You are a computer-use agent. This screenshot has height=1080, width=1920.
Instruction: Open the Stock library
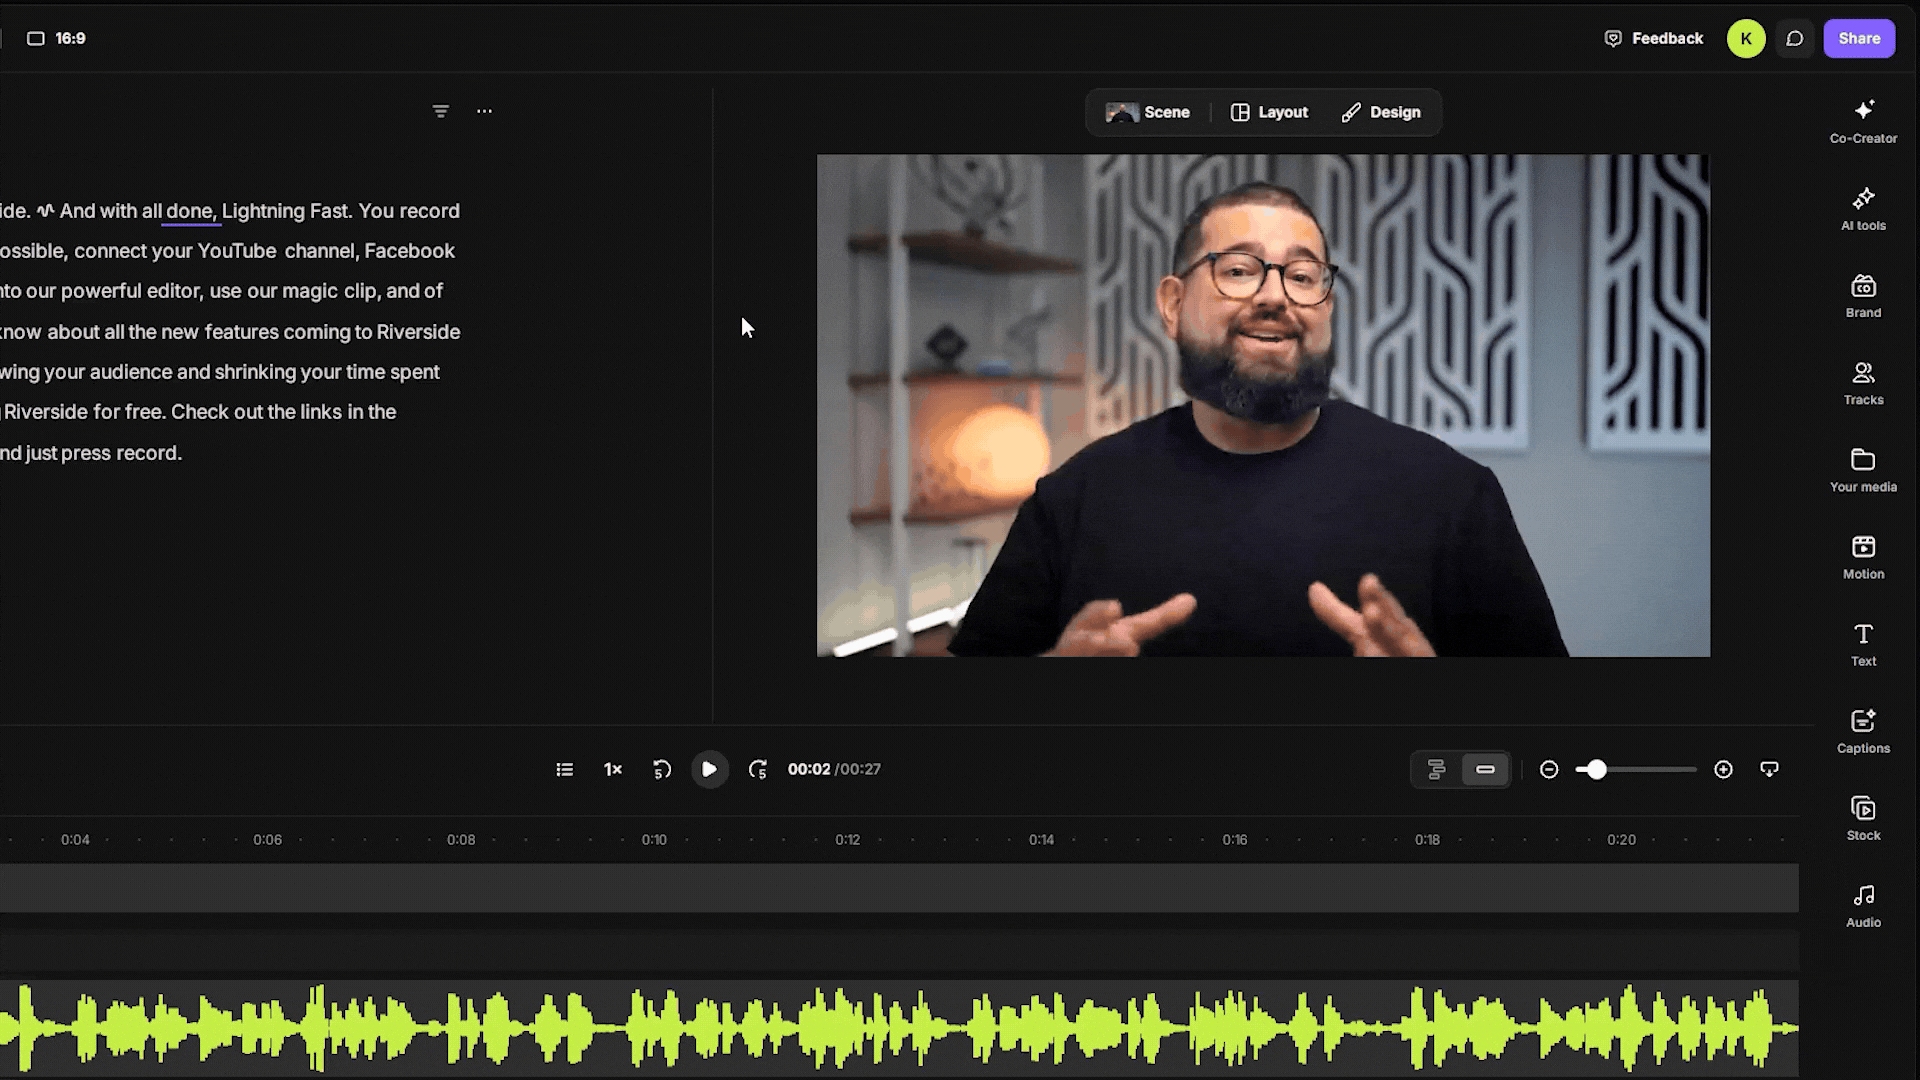tap(1863, 818)
